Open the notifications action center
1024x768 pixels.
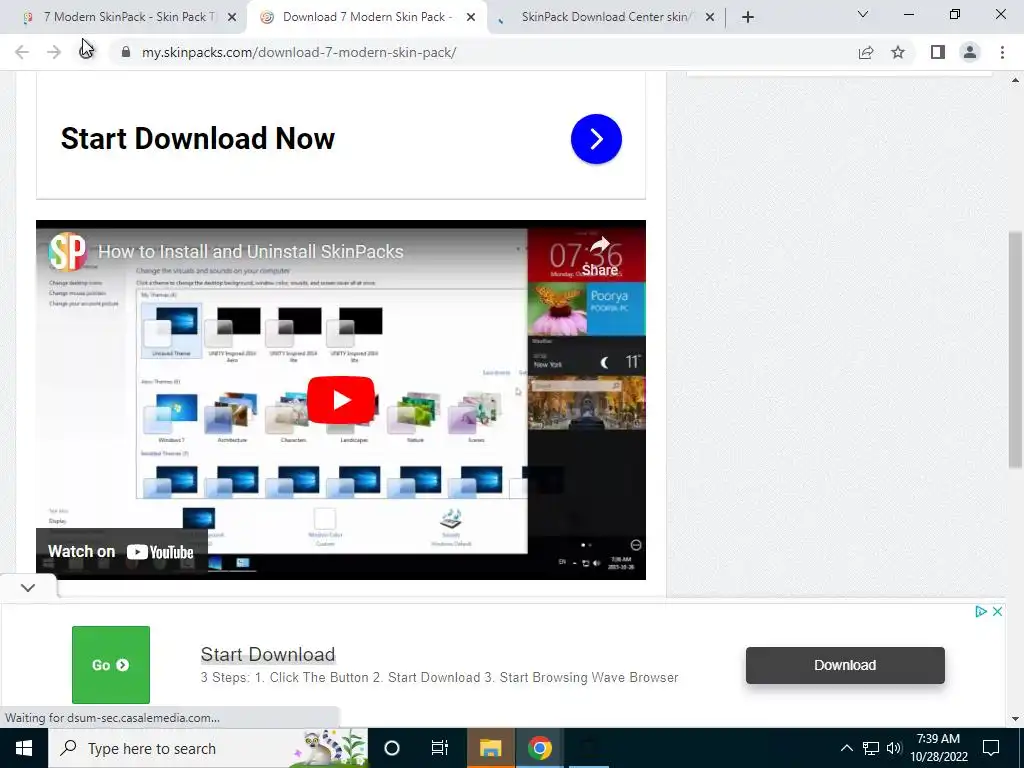pos(991,748)
